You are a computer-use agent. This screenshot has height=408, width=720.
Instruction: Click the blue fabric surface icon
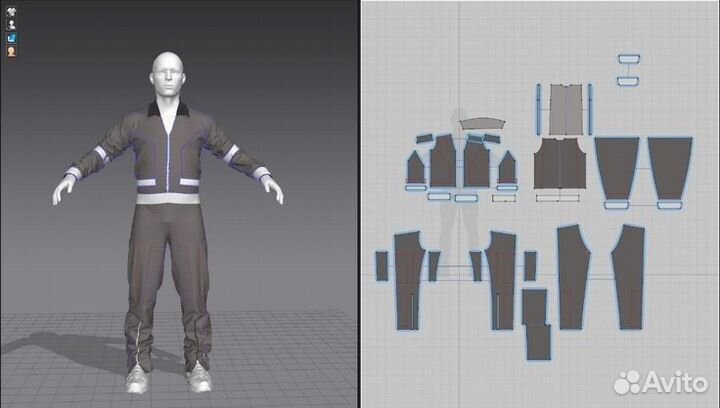[x=11, y=37]
